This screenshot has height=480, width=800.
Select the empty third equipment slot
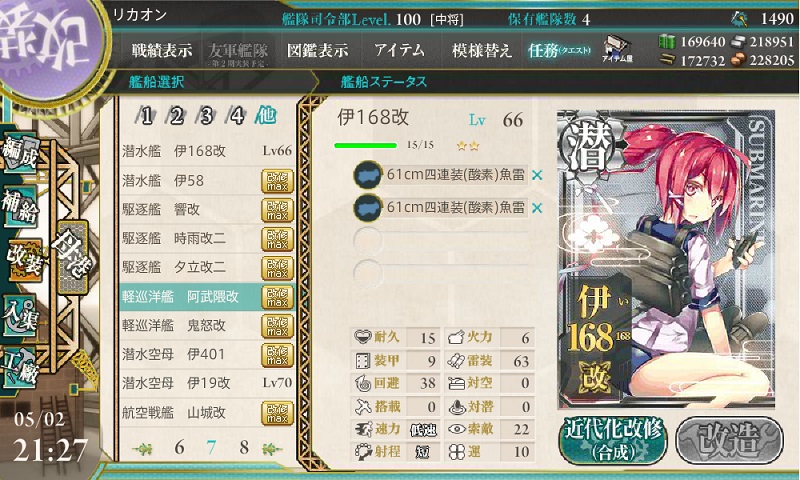coord(441,239)
